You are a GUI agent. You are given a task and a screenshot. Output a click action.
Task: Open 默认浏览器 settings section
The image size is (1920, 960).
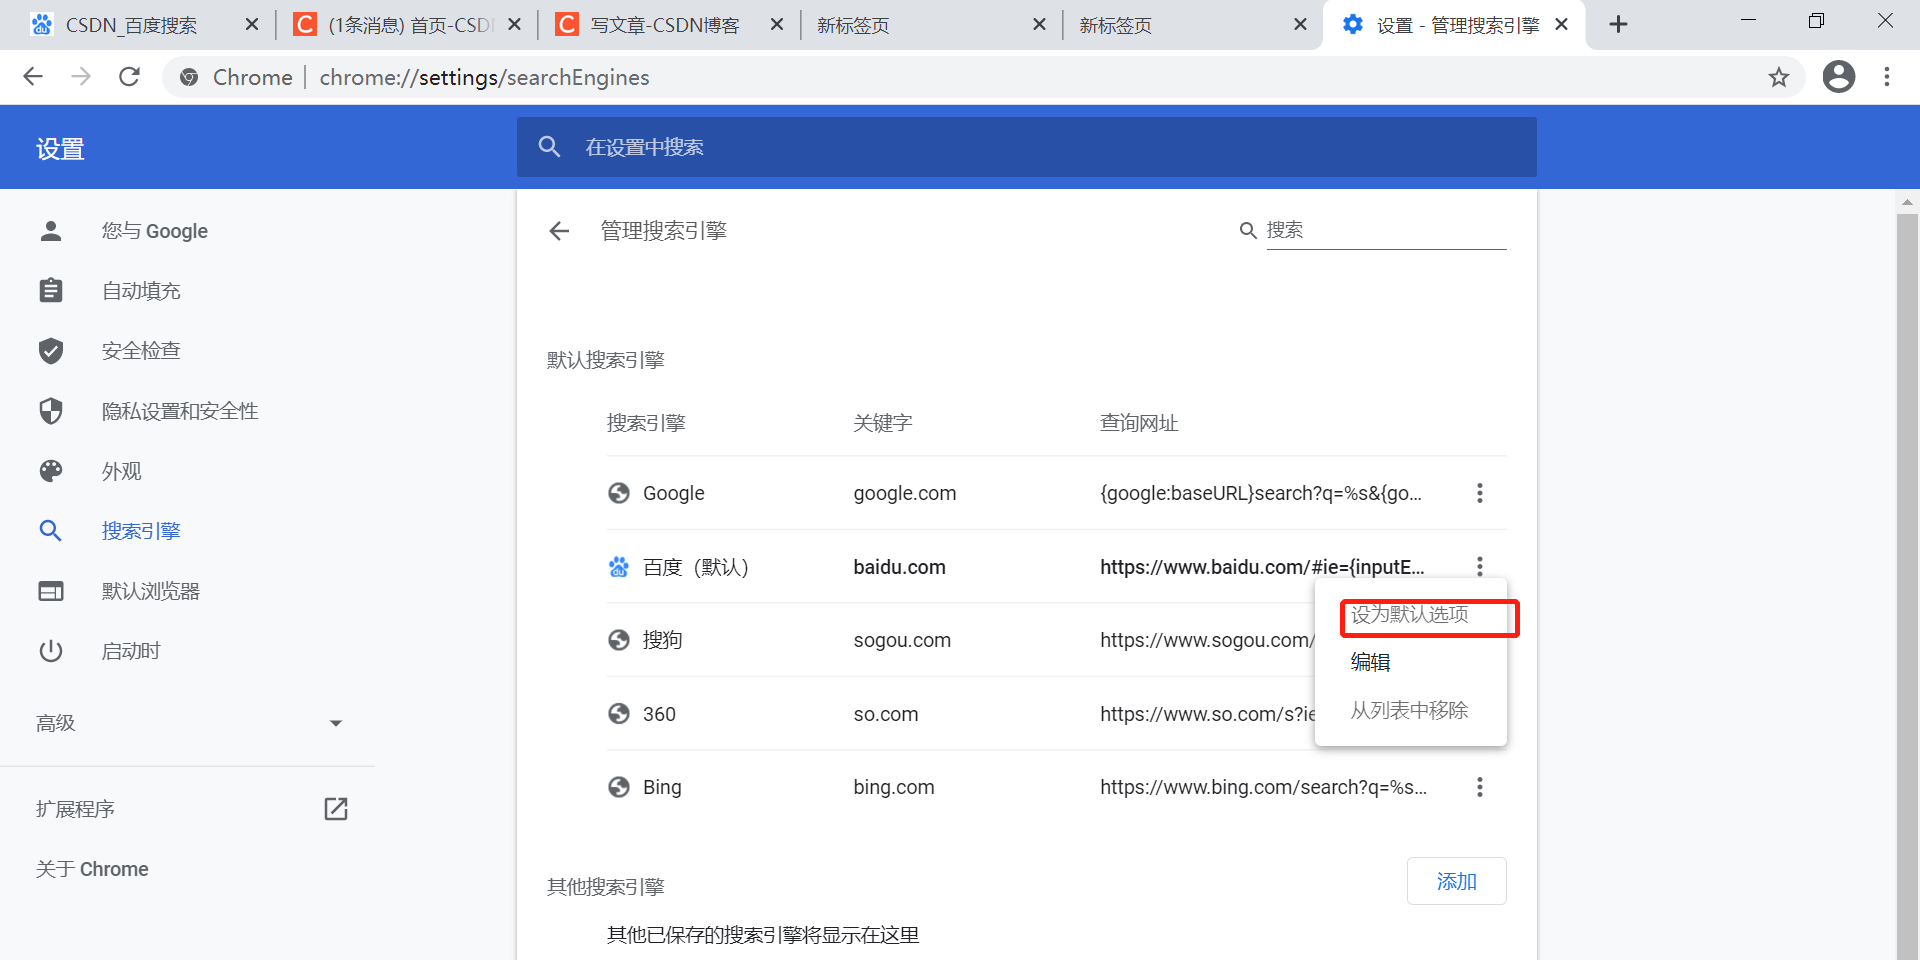(151, 591)
